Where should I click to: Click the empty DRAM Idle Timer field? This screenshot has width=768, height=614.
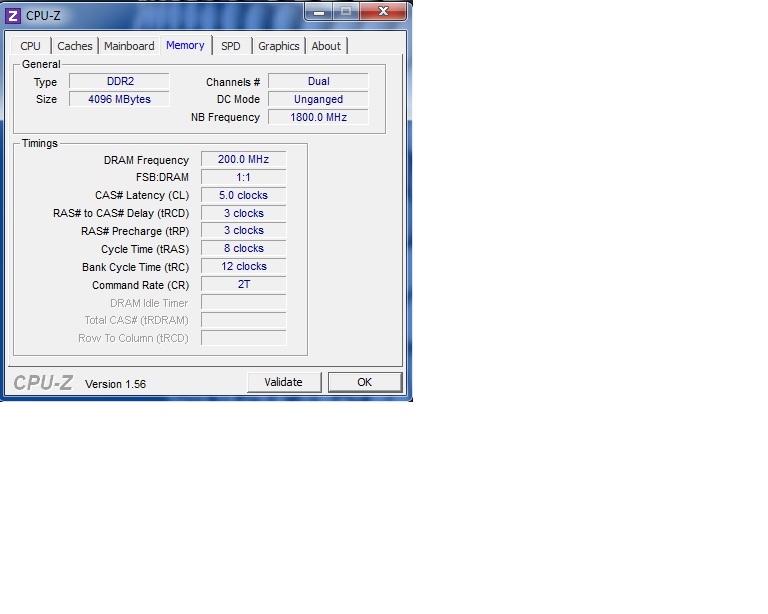[x=243, y=303]
